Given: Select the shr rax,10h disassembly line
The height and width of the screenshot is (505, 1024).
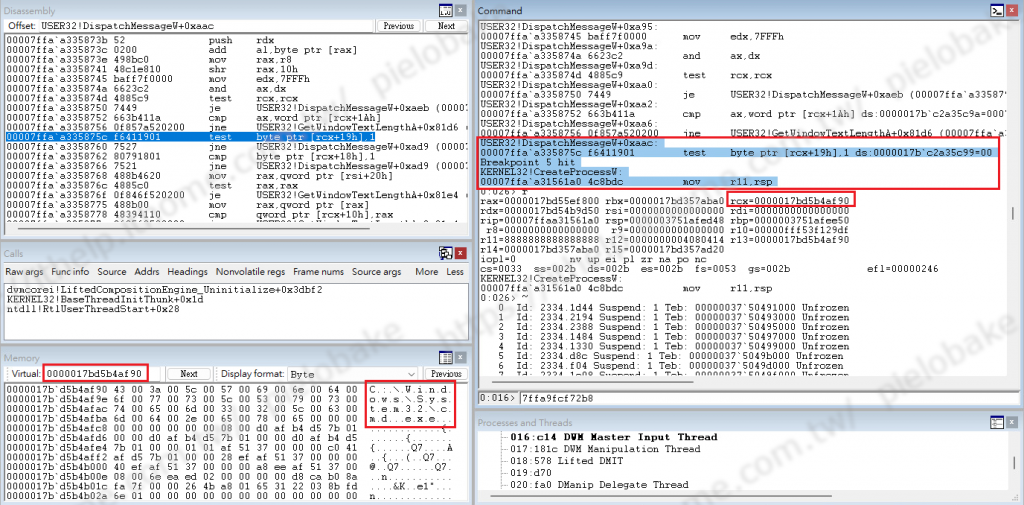Looking at the screenshot, I should pyautogui.click(x=236, y=68).
